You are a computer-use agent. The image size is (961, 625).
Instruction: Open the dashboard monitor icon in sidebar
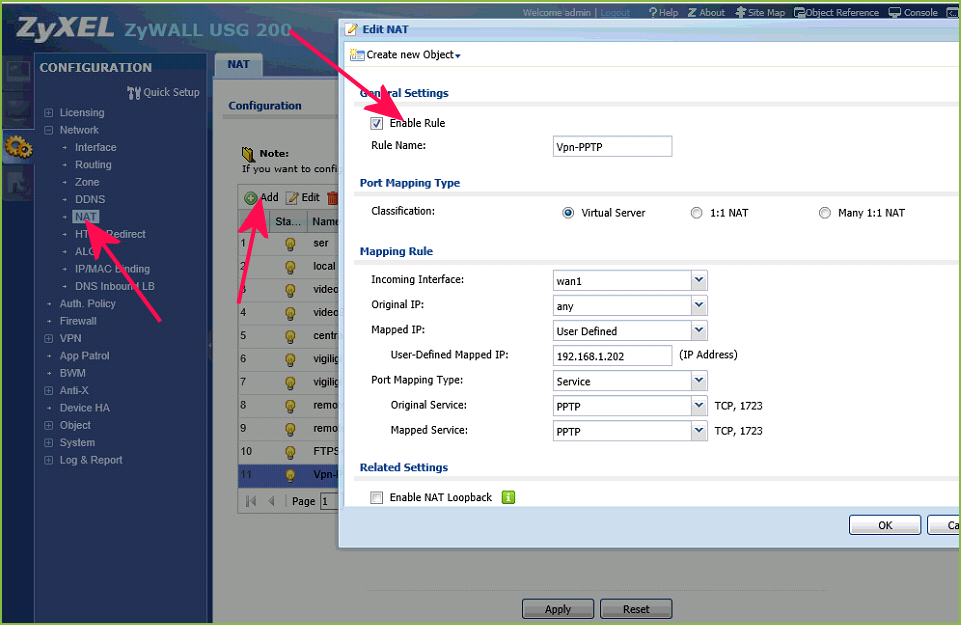(x=17, y=72)
